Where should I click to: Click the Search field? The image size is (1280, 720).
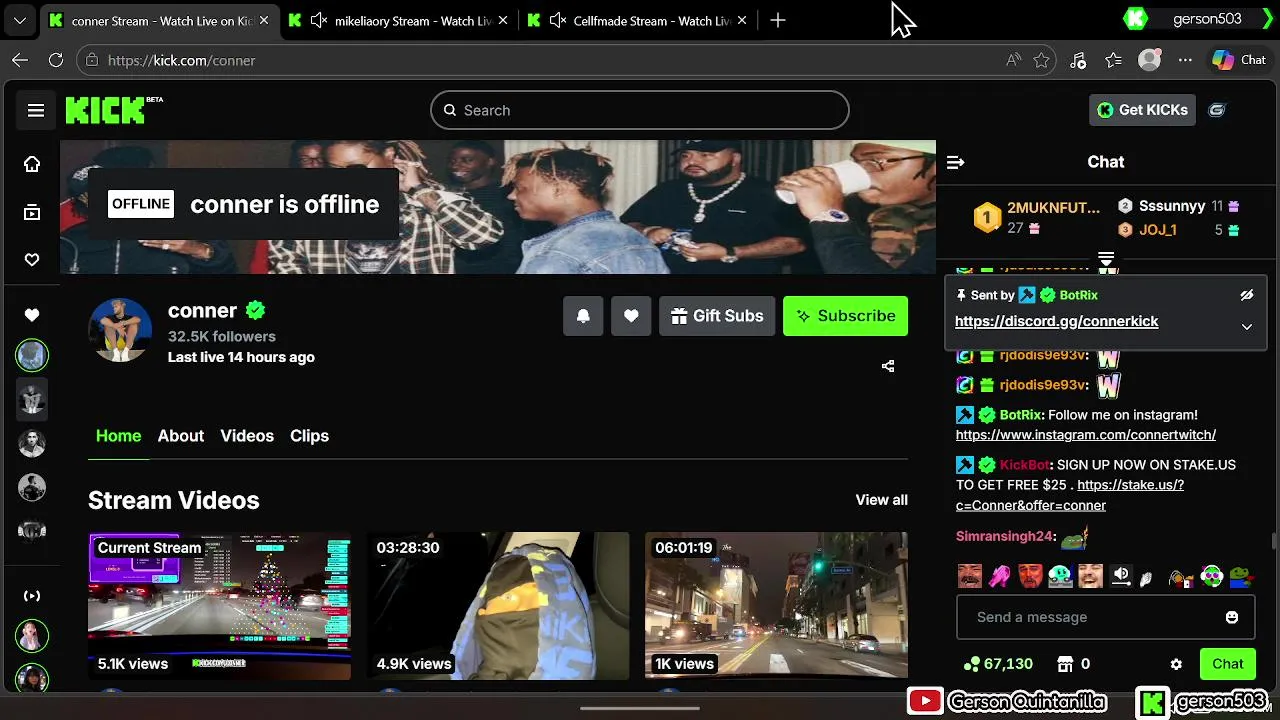click(640, 110)
